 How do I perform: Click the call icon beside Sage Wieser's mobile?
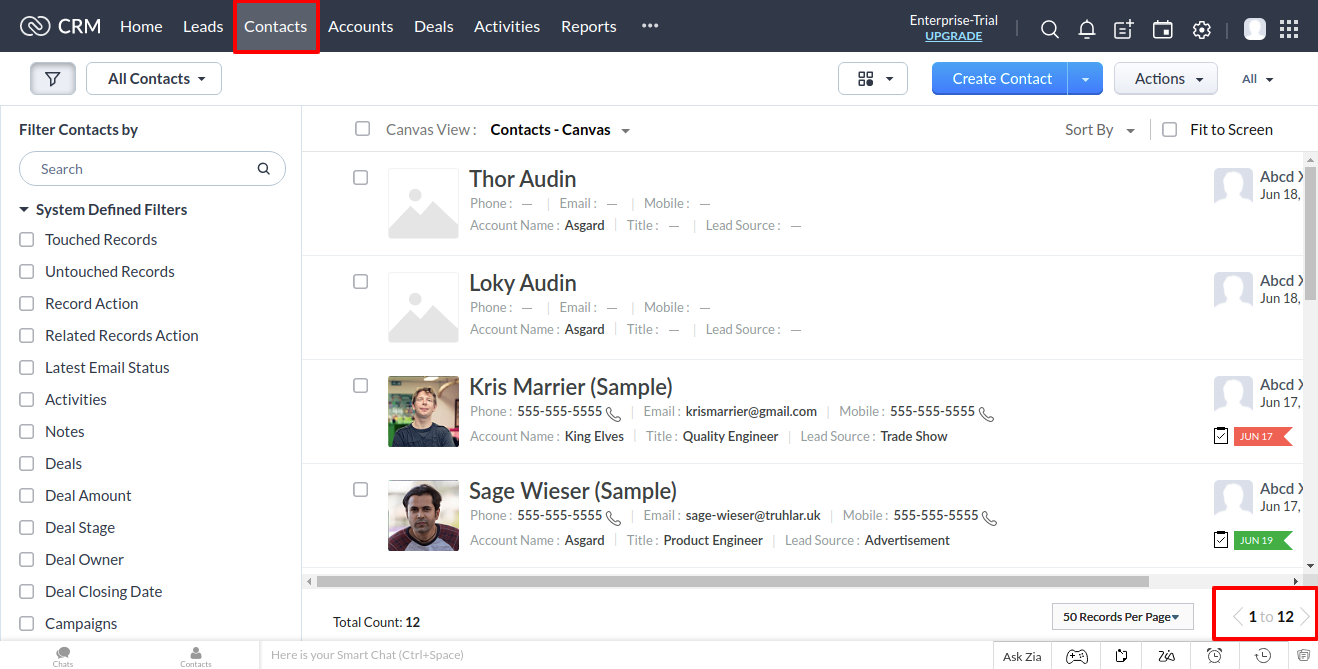click(x=989, y=517)
